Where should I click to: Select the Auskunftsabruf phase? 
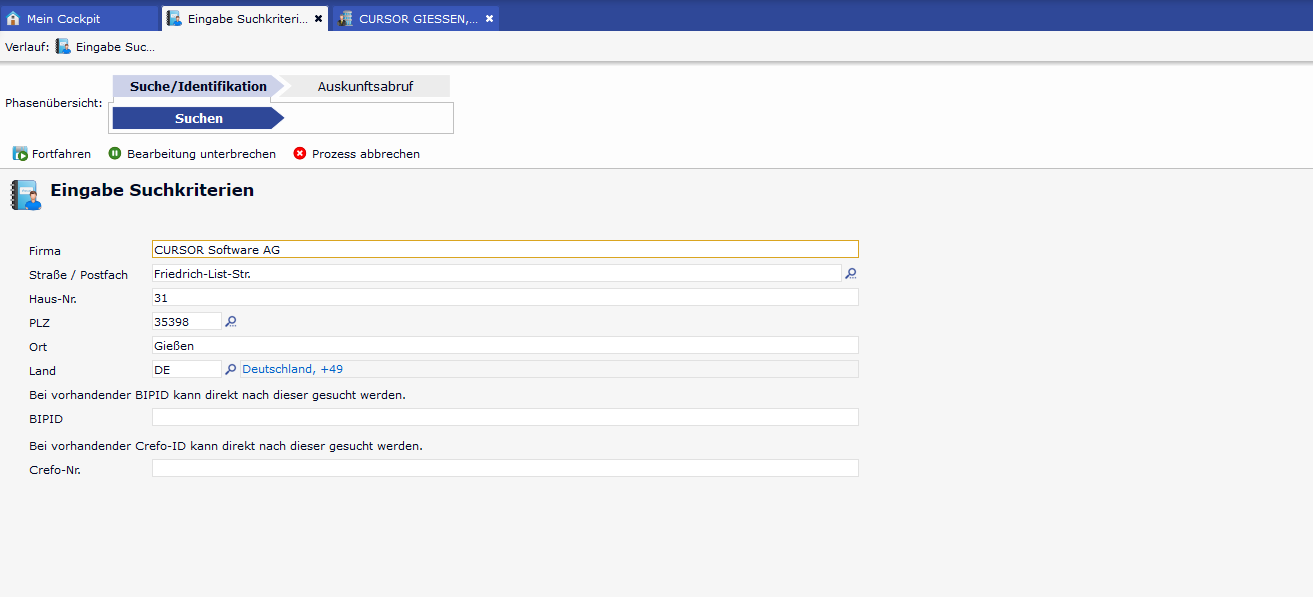365,87
